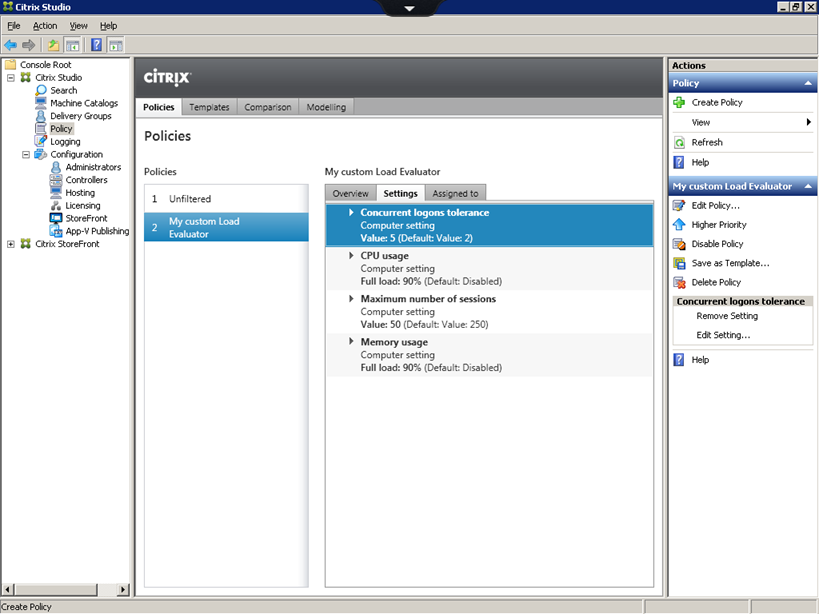Collapse the Citrix Studio tree node

(10, 78)
